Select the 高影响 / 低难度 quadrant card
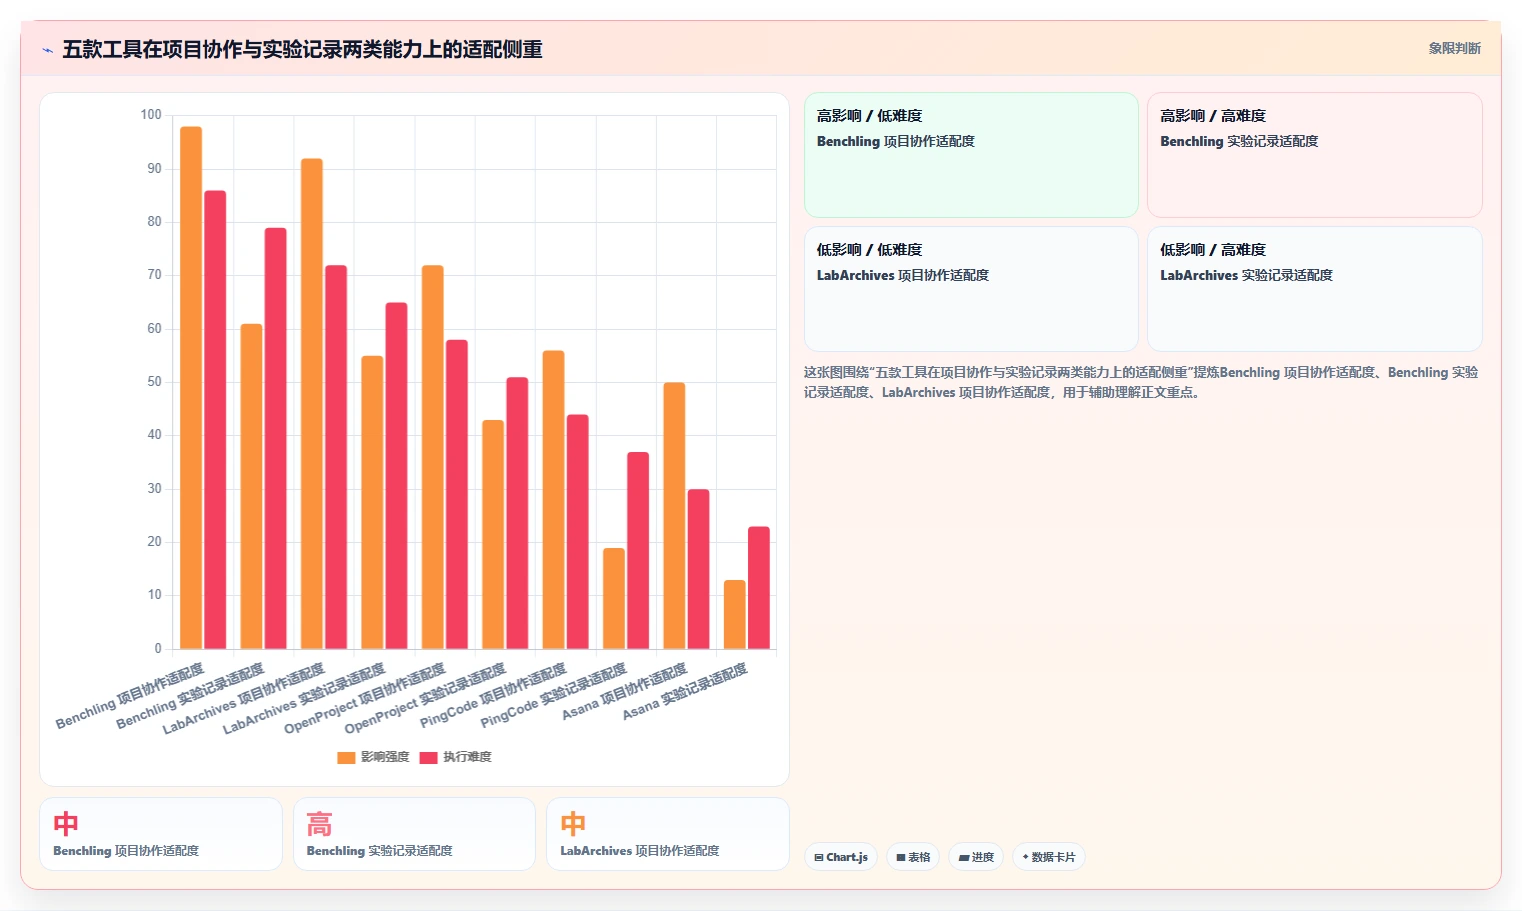1522x911 pixels. [x=971, y=155]
